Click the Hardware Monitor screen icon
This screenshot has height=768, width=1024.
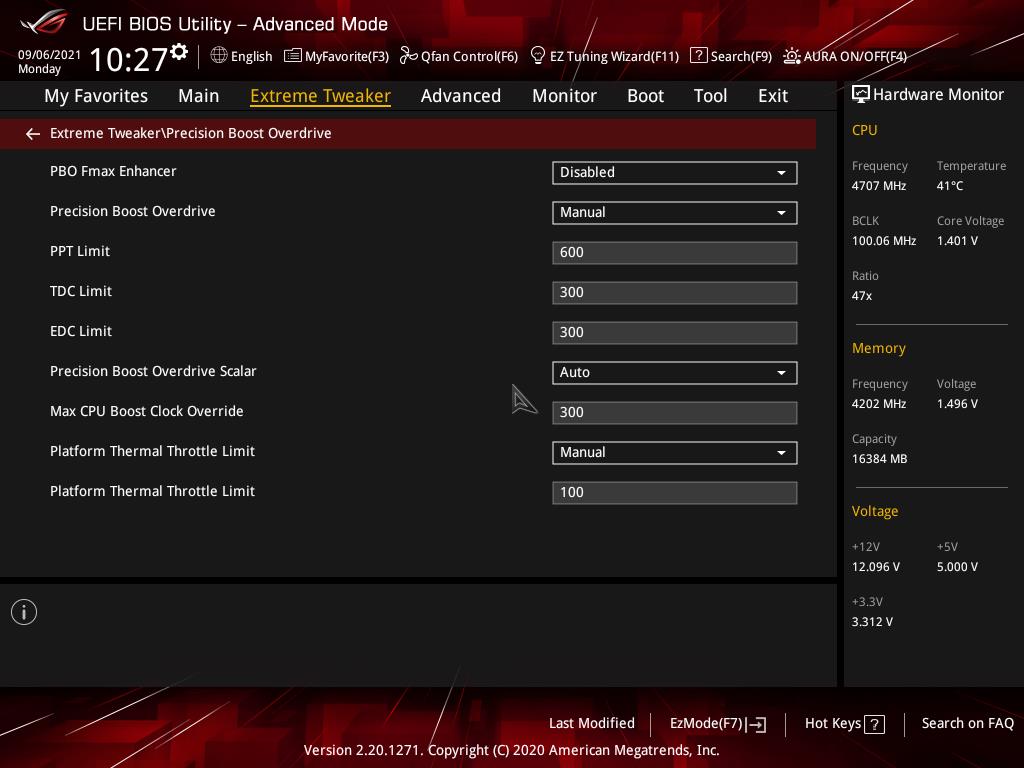861,94
